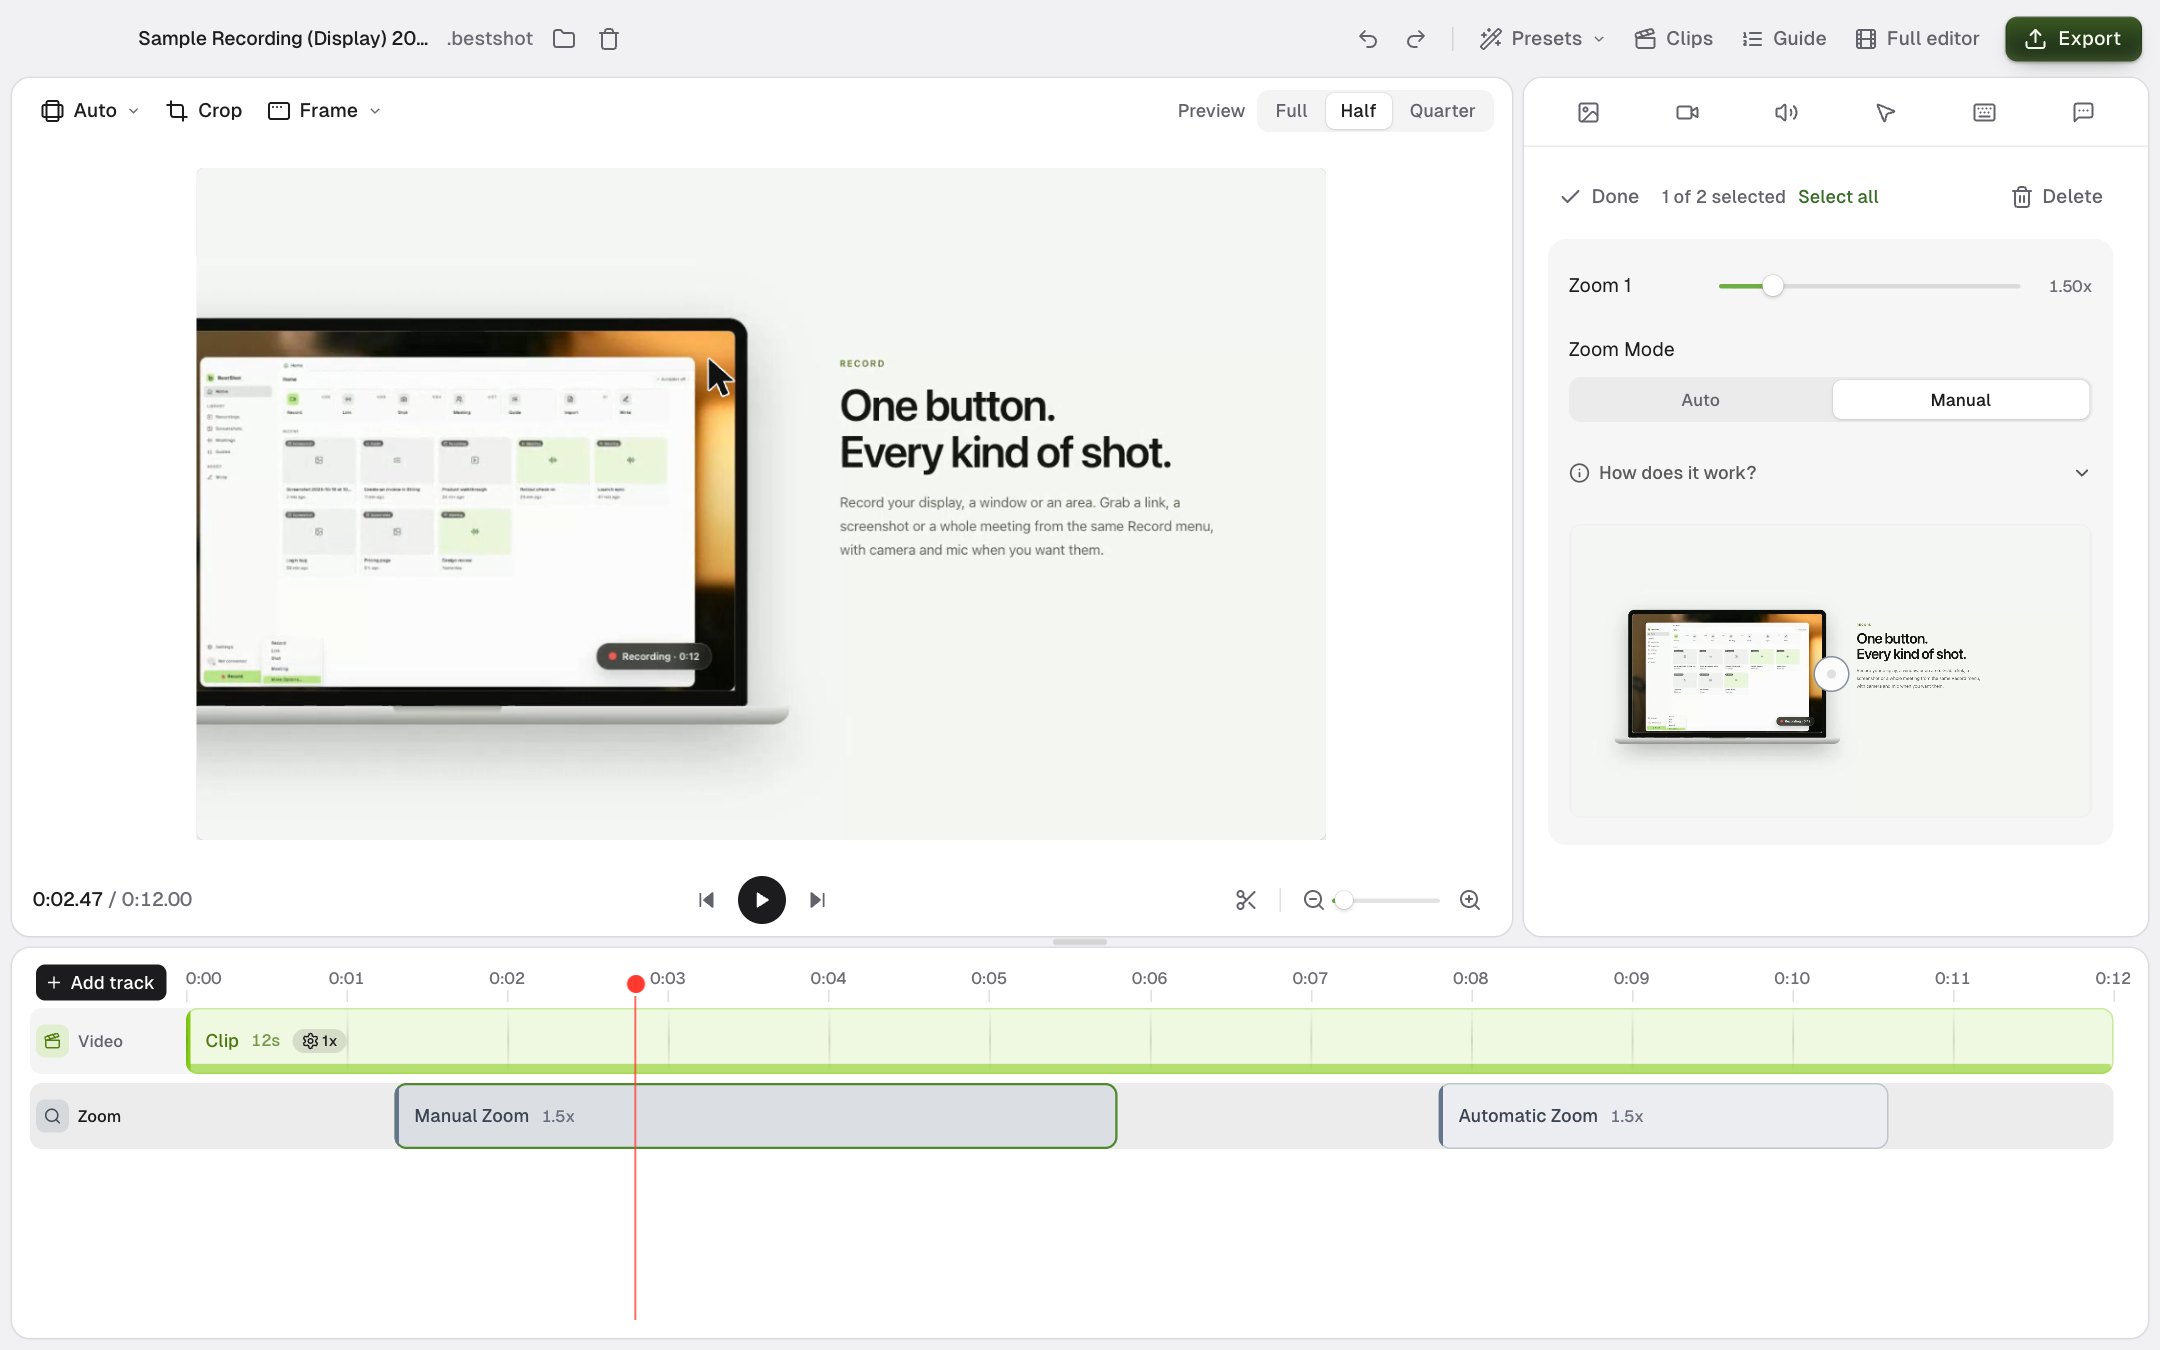
Task: Expand the How does it work section
Action: click(1829, 473)
